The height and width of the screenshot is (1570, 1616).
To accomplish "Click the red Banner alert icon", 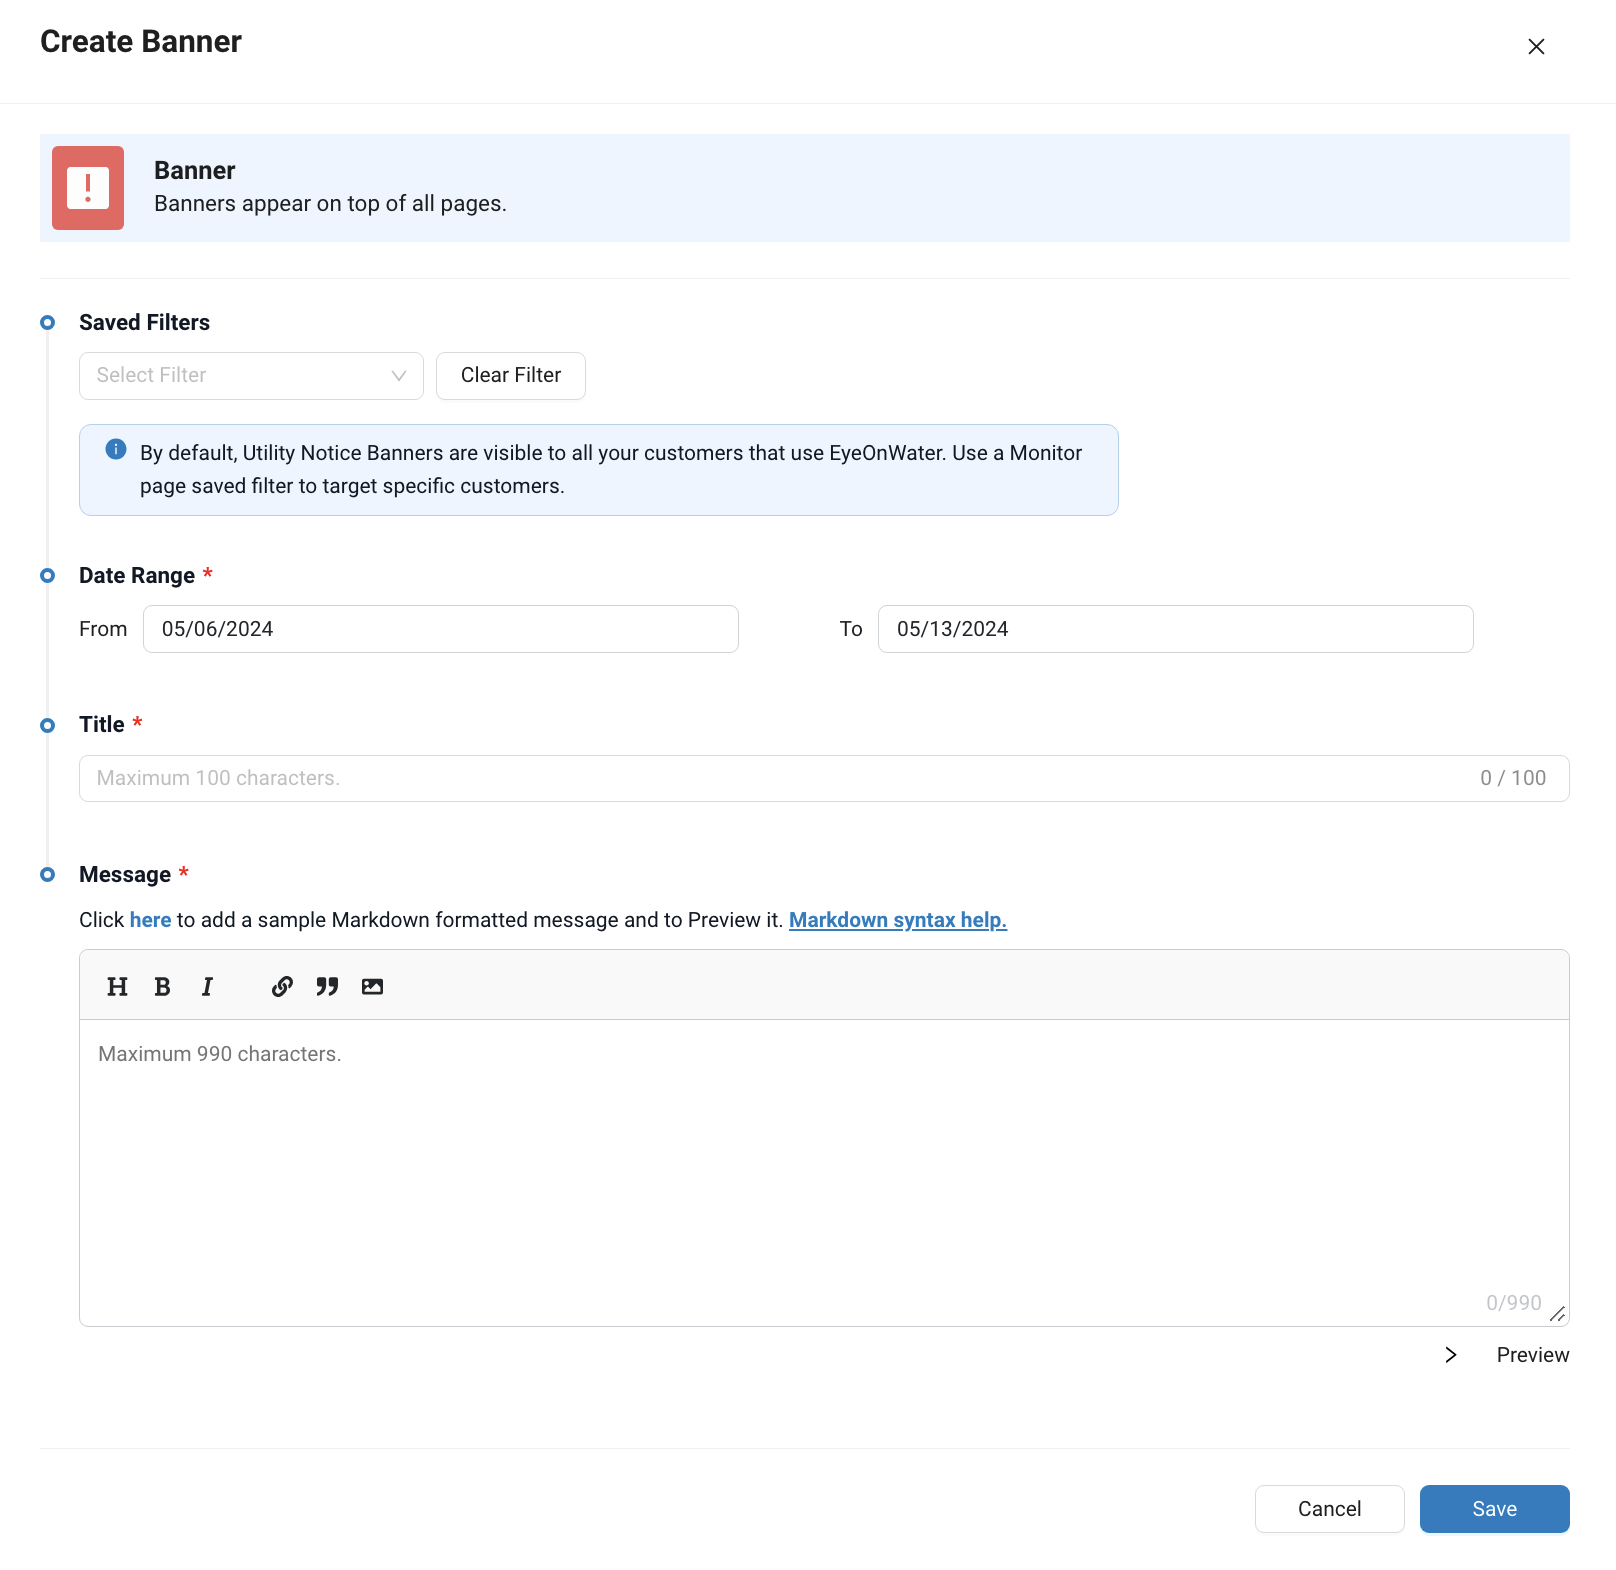I will click(88, 188).
